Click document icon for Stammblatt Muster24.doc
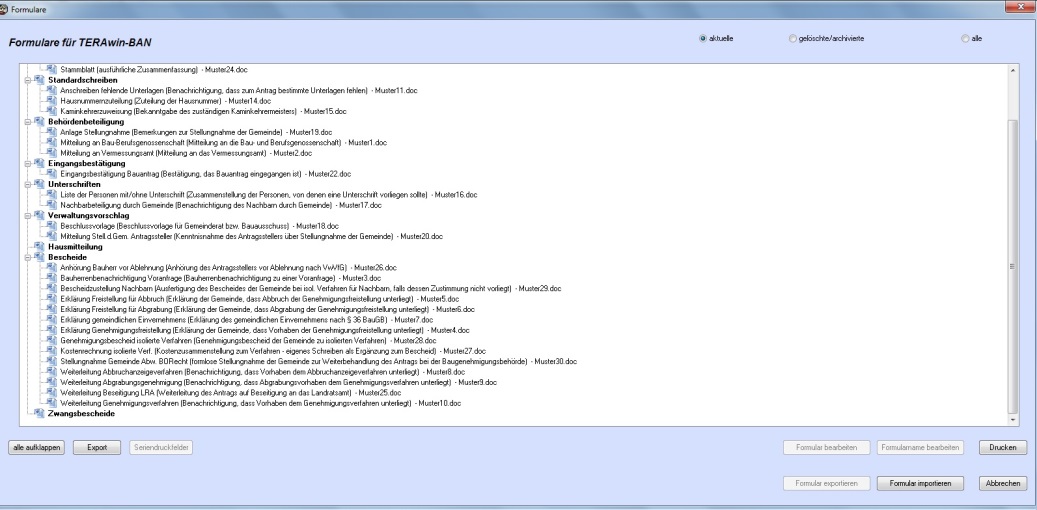 [51, 68]
